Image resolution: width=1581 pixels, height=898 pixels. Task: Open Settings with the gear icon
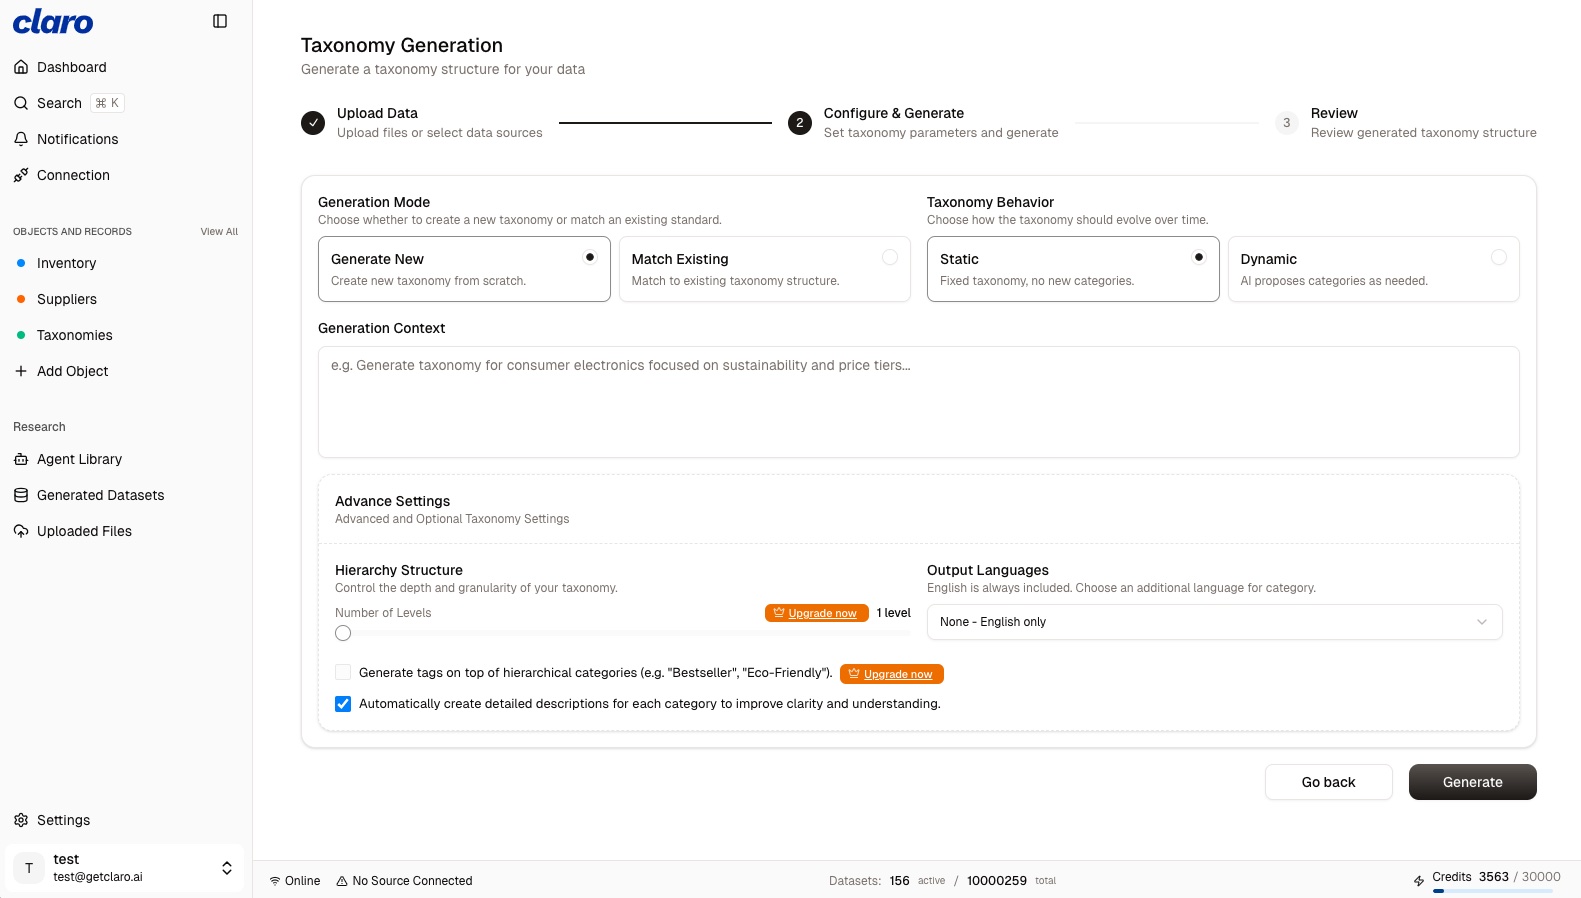point(21,820)
